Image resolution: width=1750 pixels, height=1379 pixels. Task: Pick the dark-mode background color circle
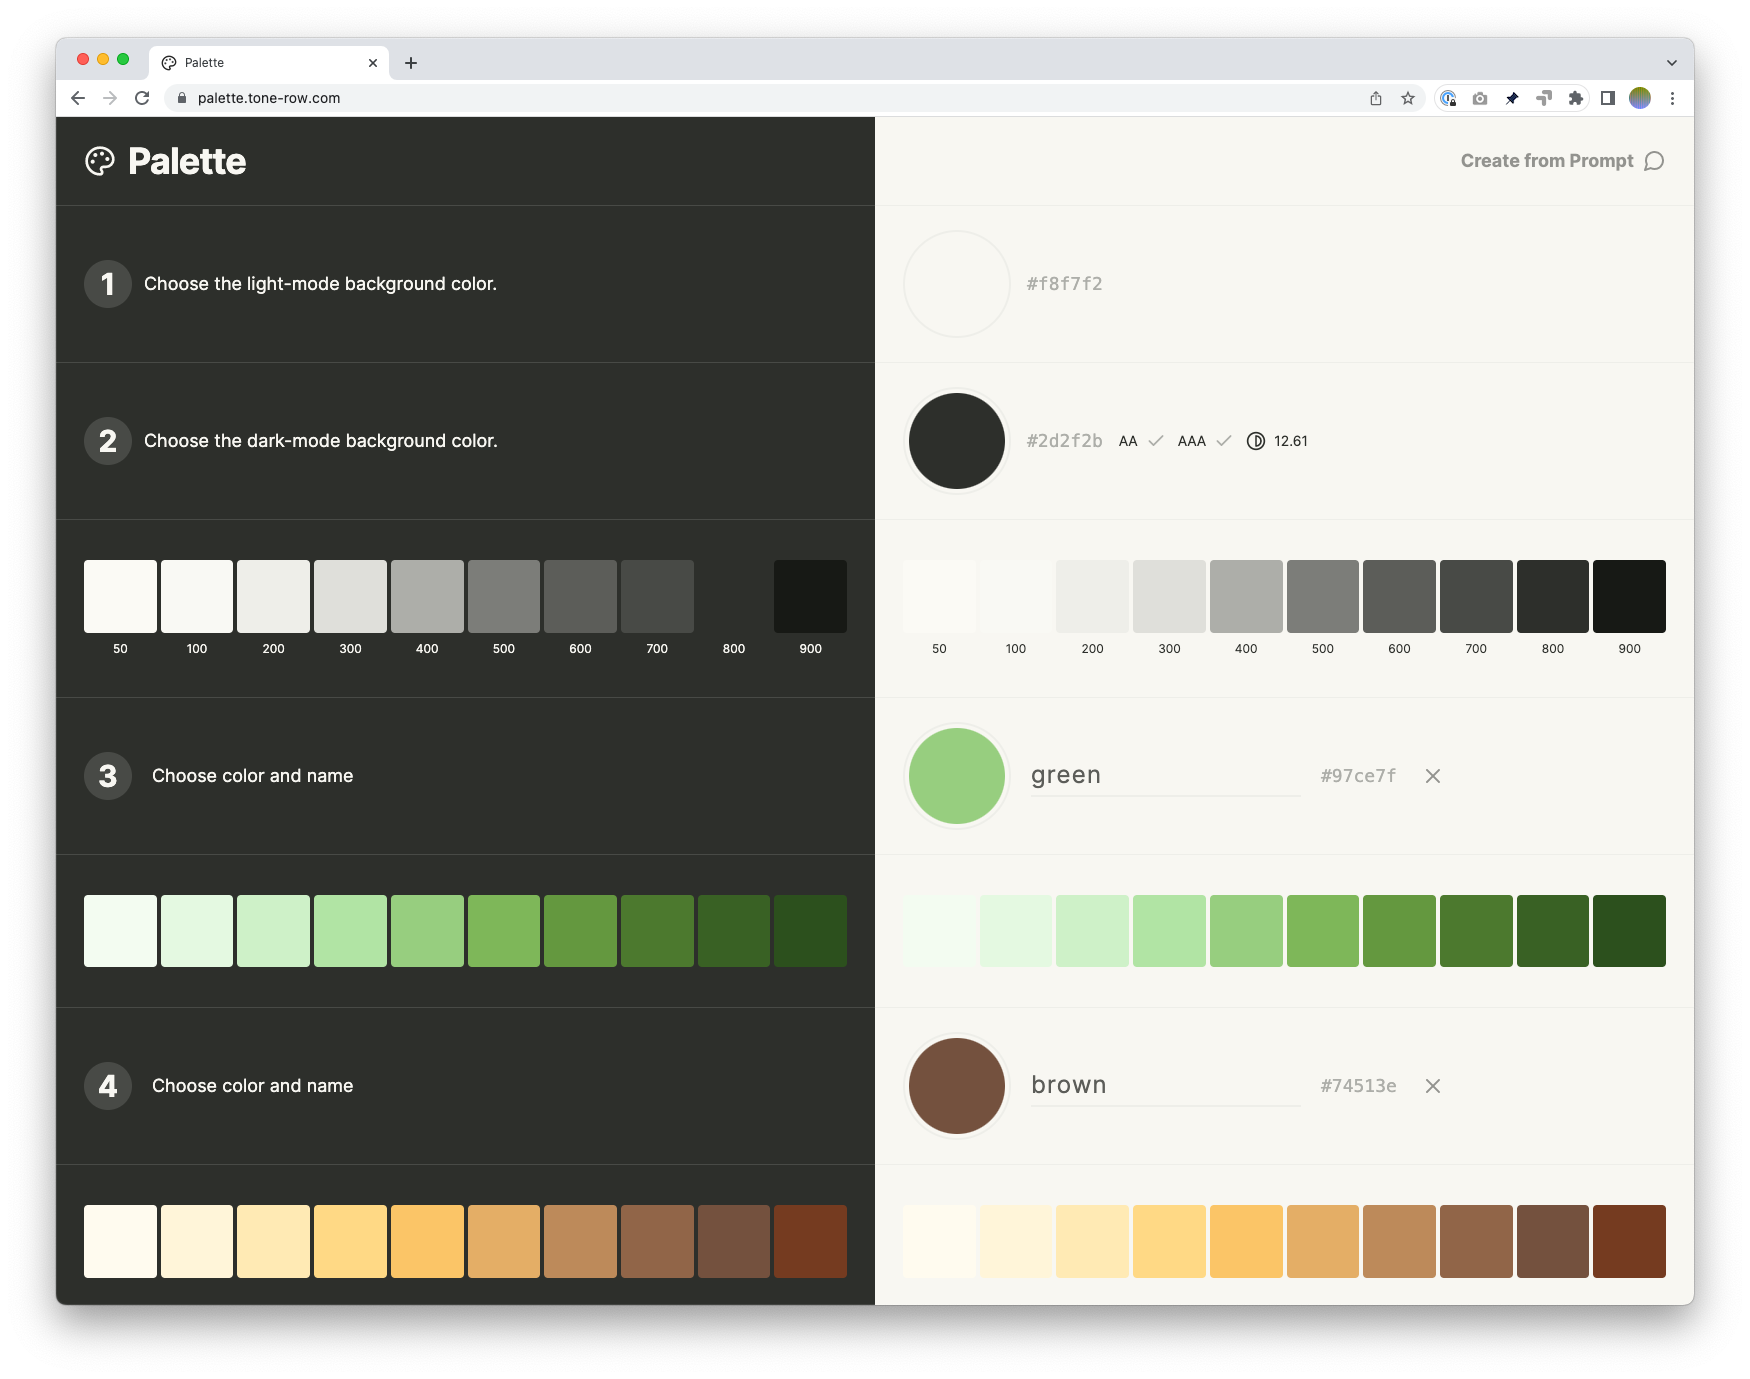point(957,441)
